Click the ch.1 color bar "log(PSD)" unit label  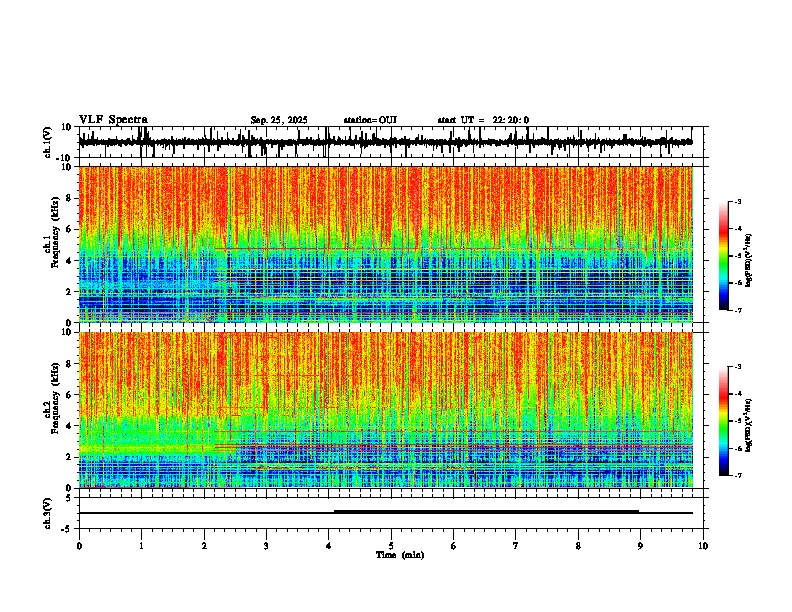pos(749,260)
